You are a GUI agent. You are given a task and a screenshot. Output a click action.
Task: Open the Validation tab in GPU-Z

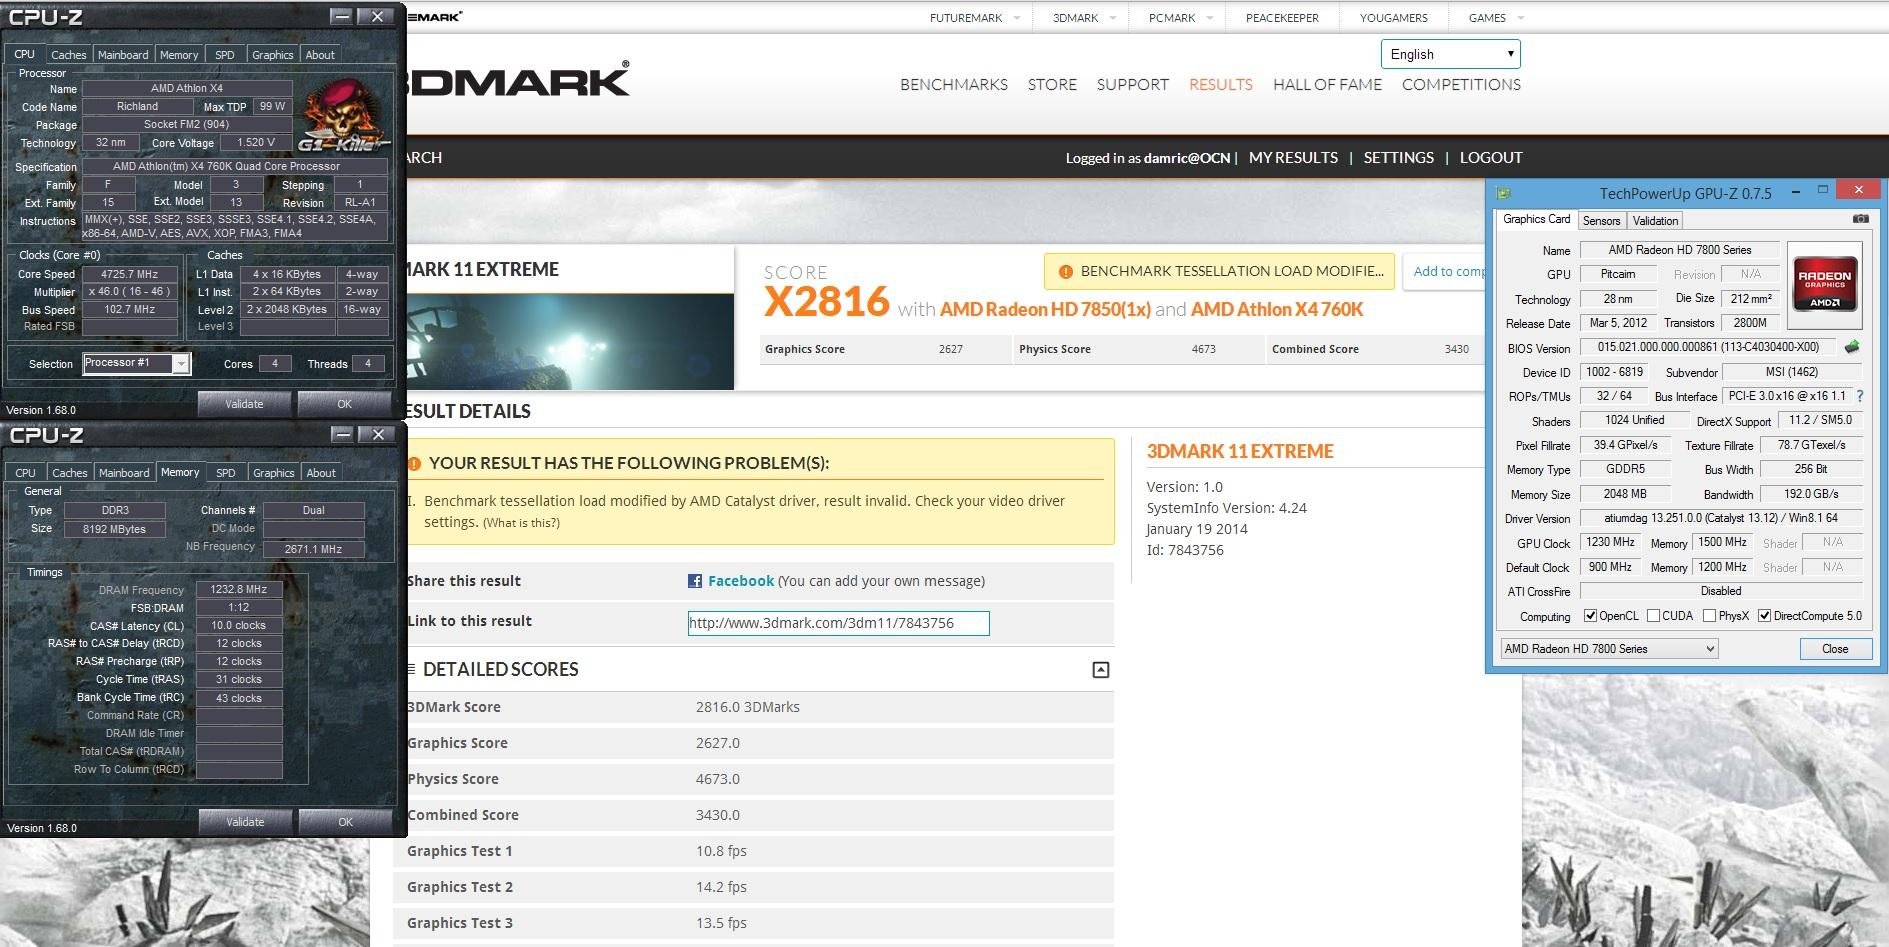(1655, 221)
